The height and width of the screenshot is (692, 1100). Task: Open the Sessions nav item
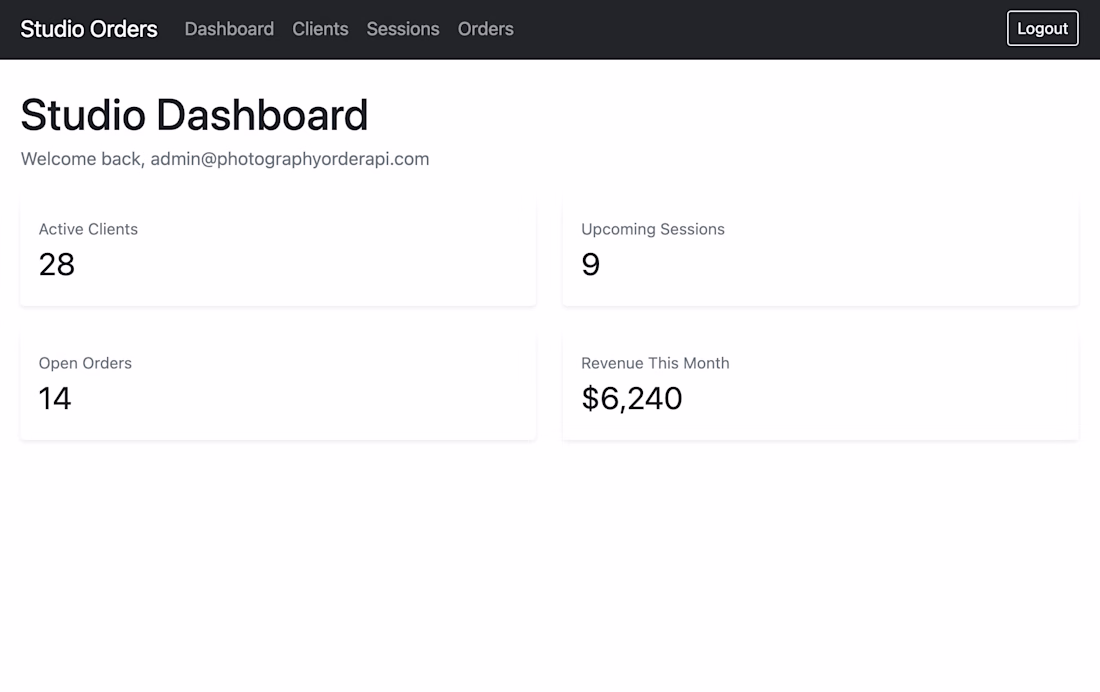coord(403,29)
